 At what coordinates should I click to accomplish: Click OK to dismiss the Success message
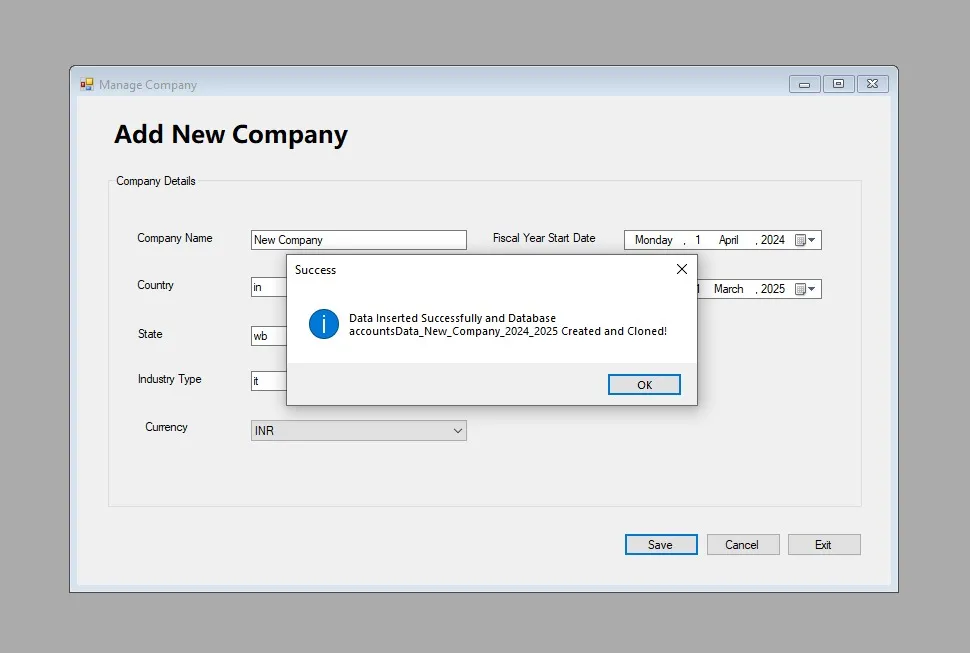click(643, 384)
